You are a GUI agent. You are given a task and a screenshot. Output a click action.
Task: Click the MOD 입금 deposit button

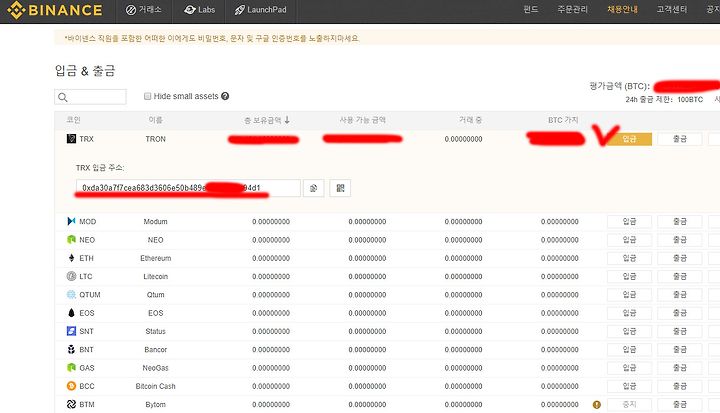[x=629, y=221]
